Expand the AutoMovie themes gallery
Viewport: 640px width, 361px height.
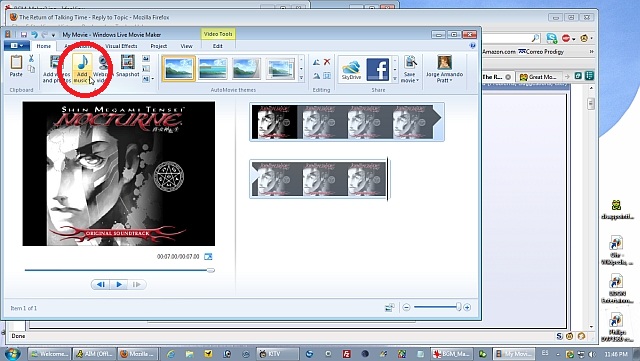pyautogui.click(x=301, y=78)
